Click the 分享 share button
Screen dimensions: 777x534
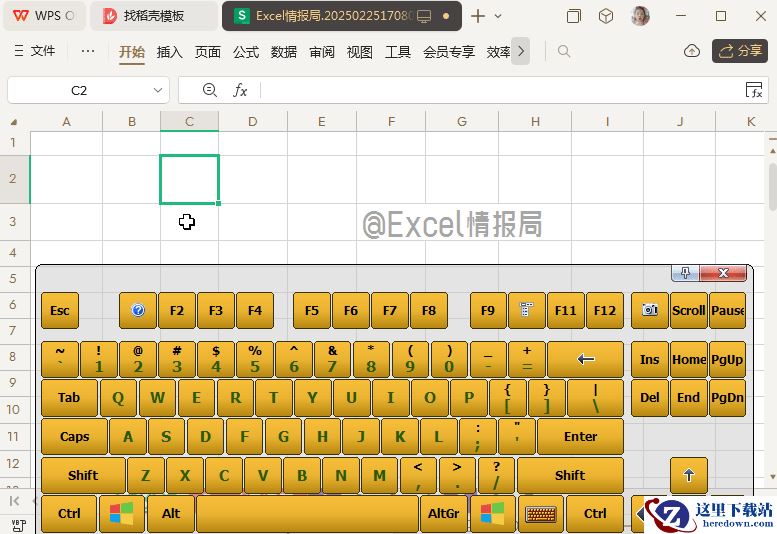coord(740,51)
